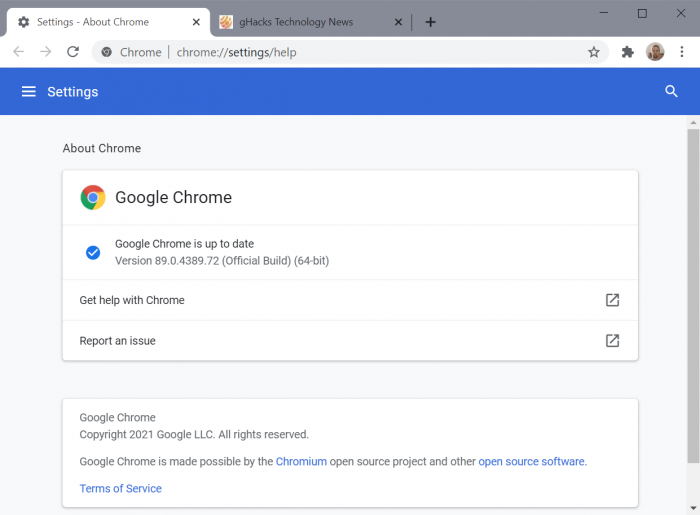The height and width of the screenshot is (515, 700).
Task: Open the open source software link
Action: click(531, 461)
